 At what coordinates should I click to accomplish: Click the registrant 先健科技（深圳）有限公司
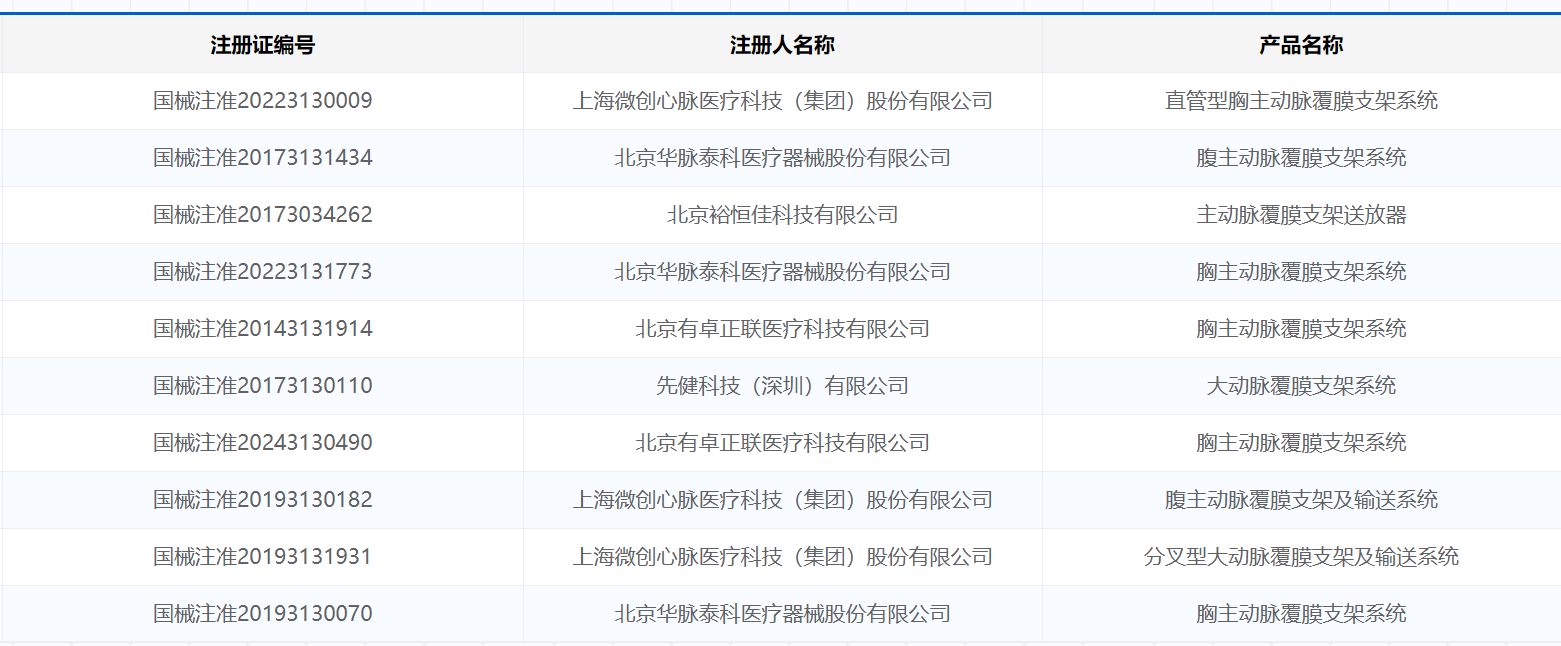pyautogui.click(x=782, y=386)
